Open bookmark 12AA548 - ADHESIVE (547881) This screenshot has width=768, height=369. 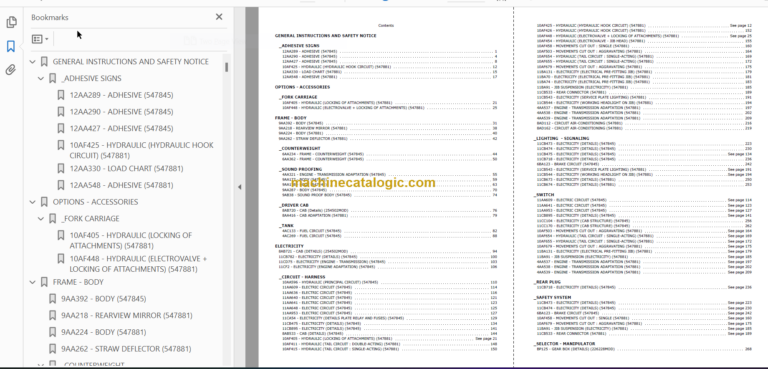[x=121, y=185]
